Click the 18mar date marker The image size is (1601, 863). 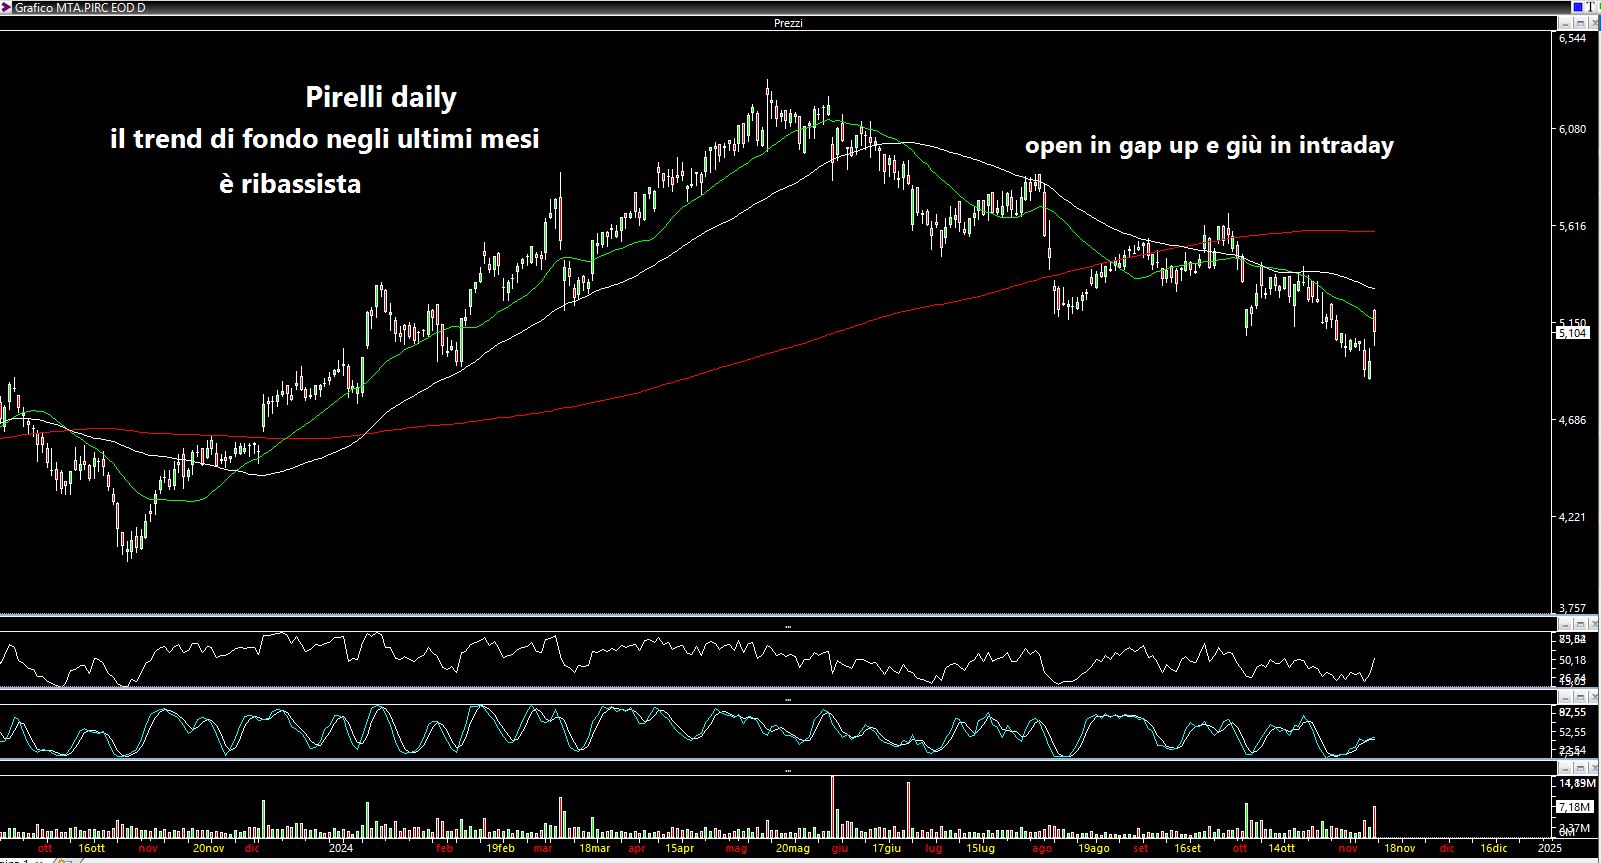click(x=594, y=848)
